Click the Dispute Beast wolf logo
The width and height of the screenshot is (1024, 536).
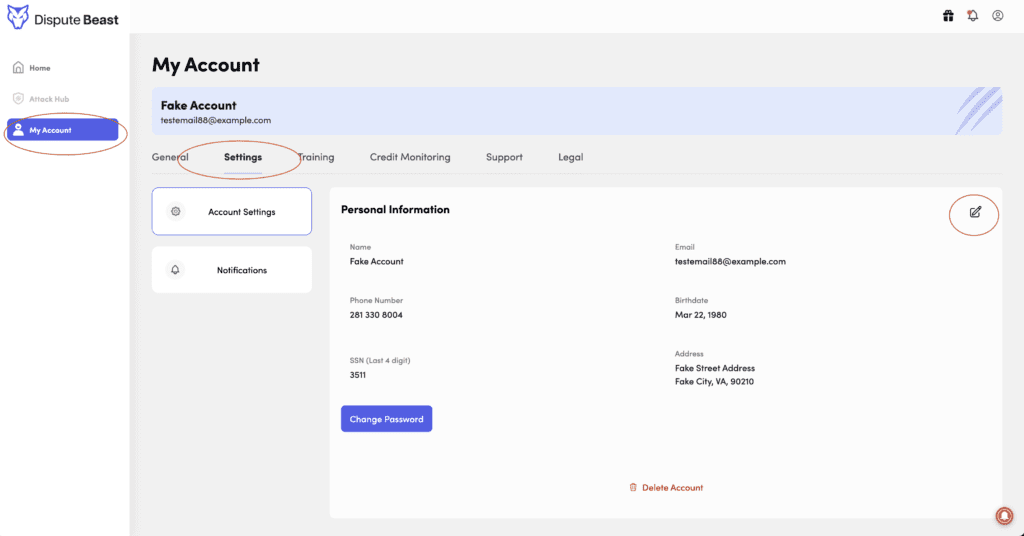19,16
